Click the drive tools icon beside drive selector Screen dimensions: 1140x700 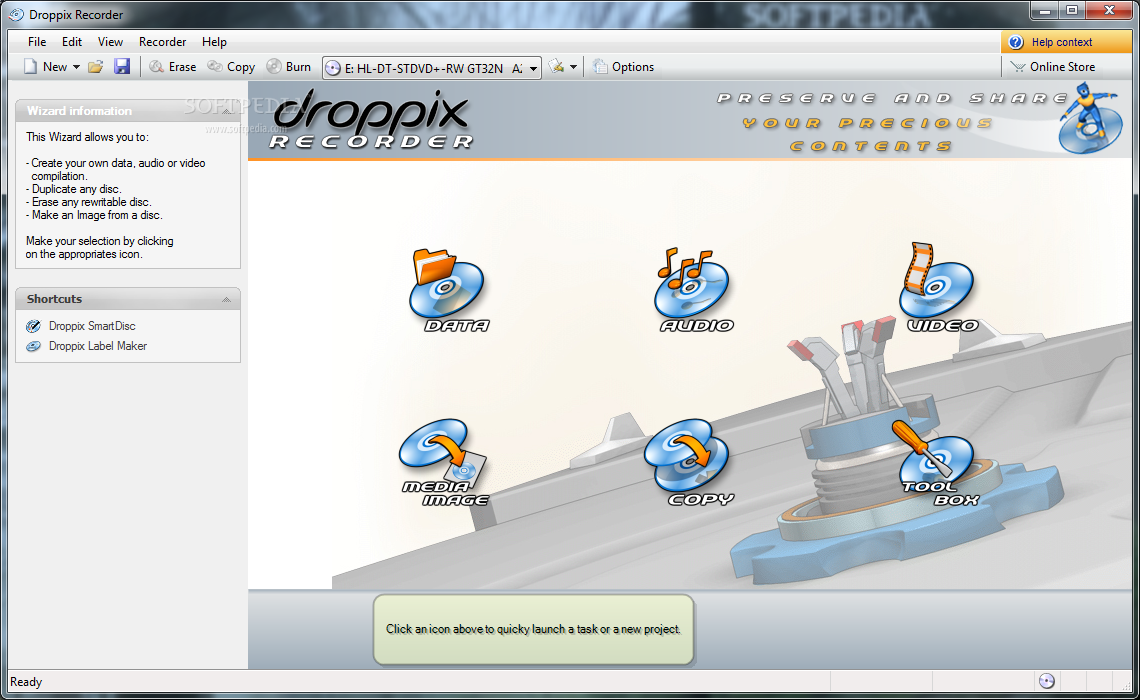tap(556, 67)
